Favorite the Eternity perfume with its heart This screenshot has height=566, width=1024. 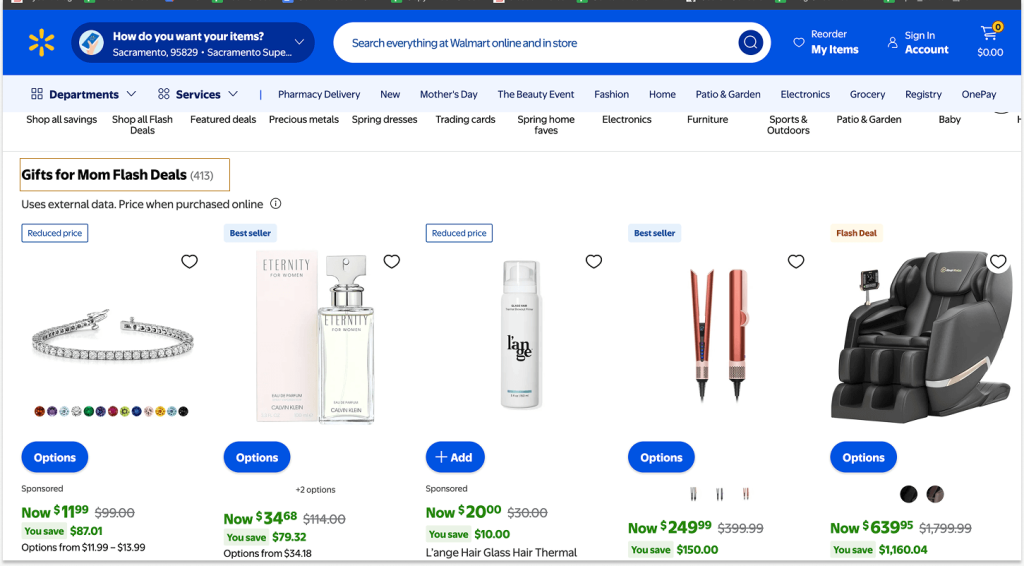(391, 262)
